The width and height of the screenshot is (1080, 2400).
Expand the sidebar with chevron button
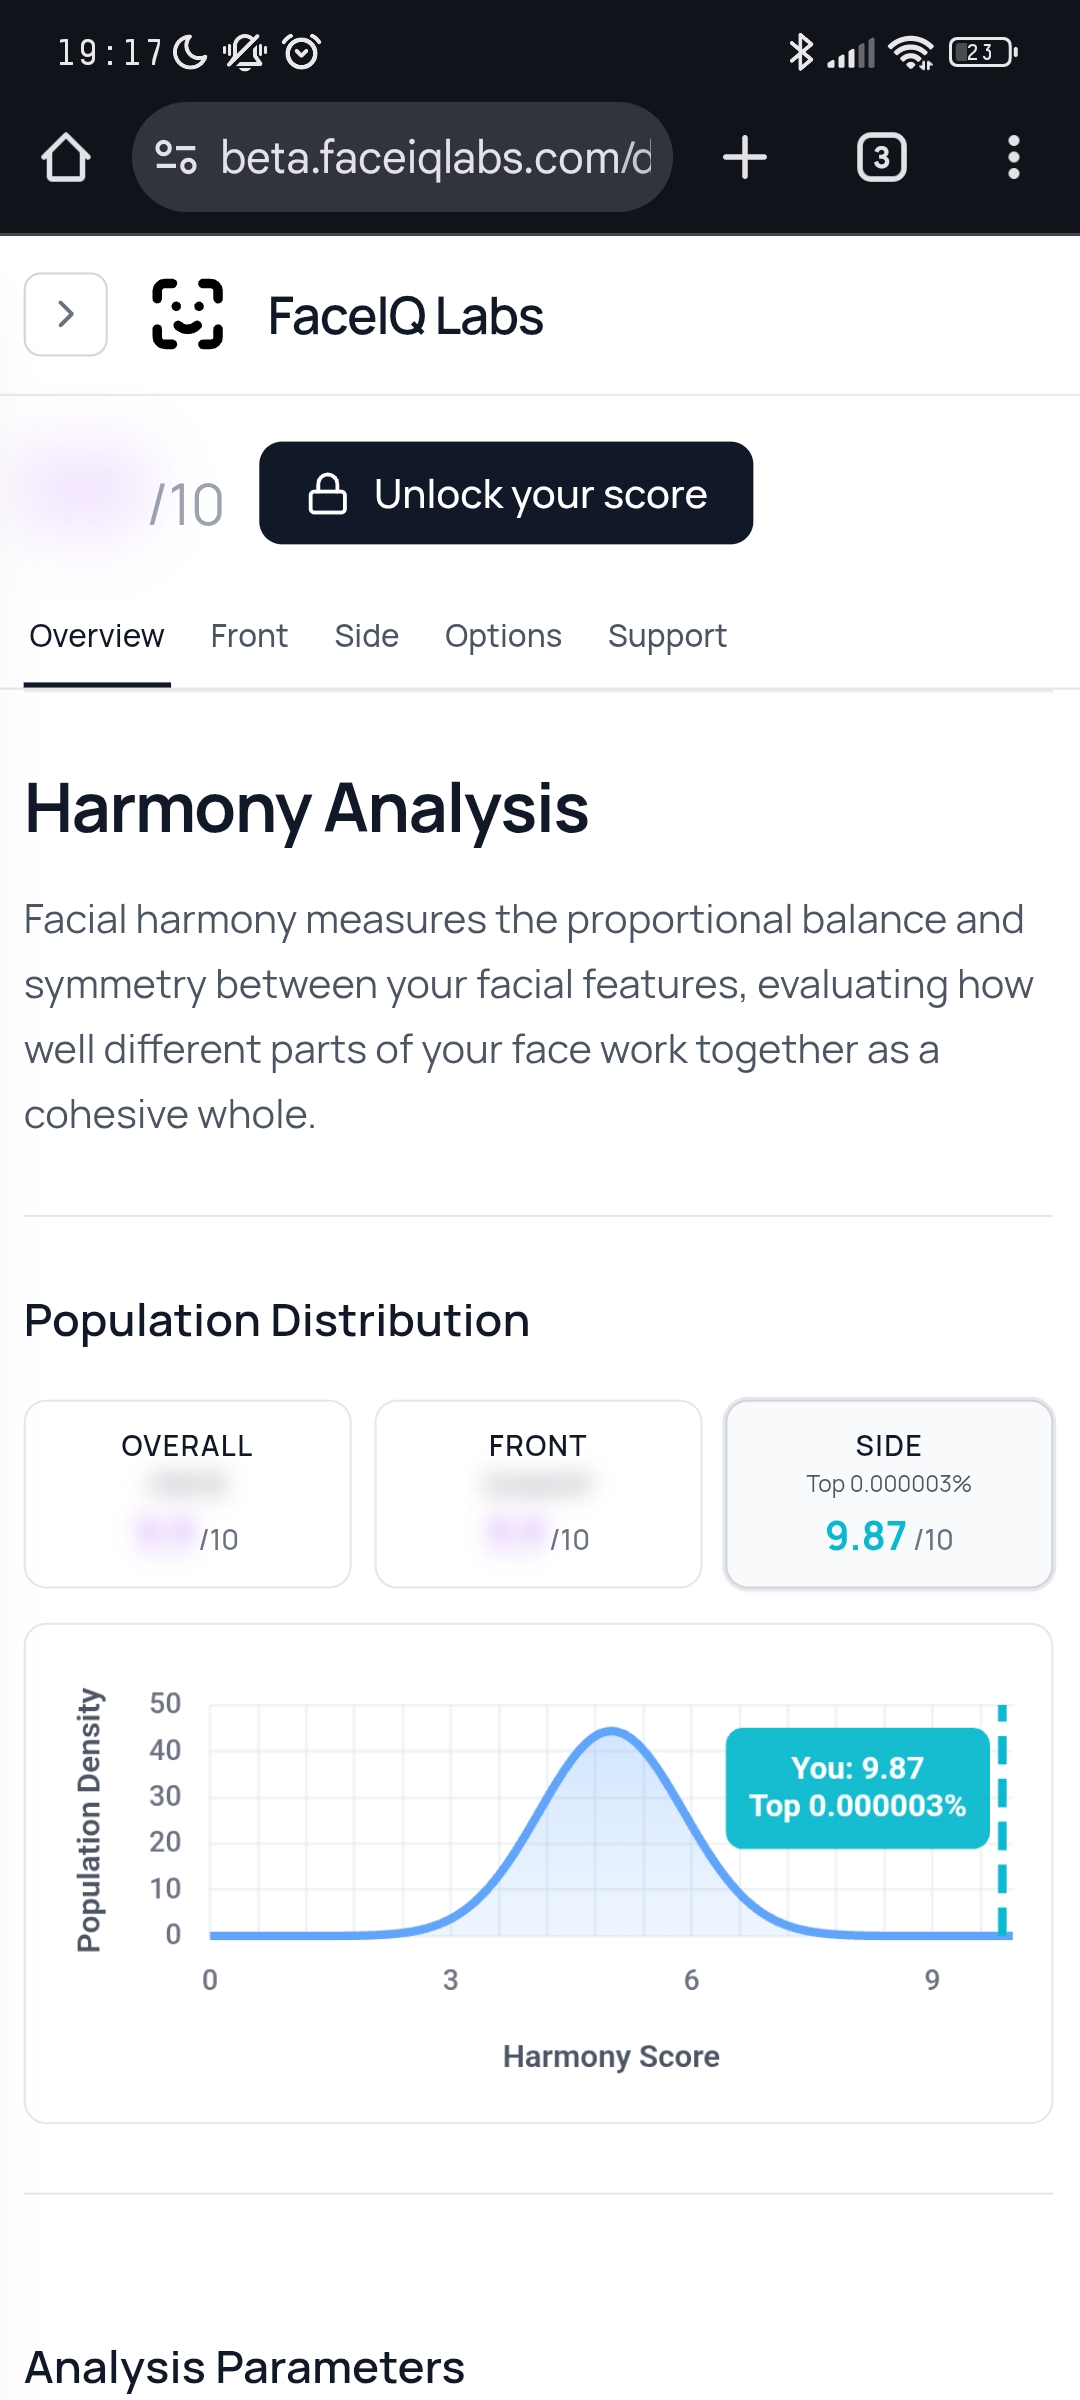tap(66, 315)
